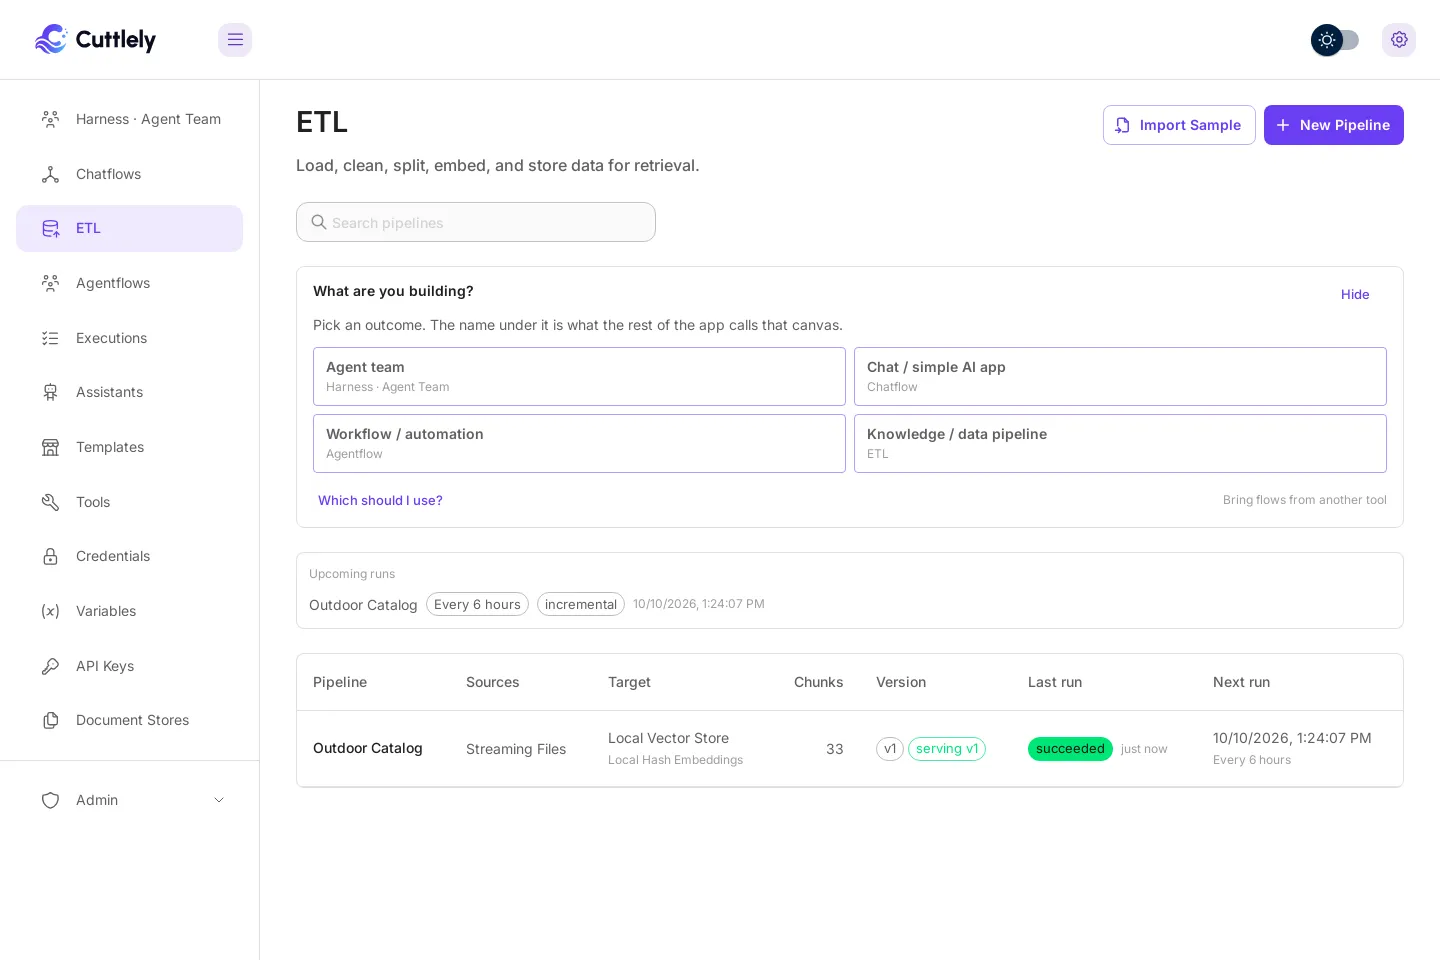
Task: Toggle the sidebar hamburger menu
Action: (x=235, y=40)
